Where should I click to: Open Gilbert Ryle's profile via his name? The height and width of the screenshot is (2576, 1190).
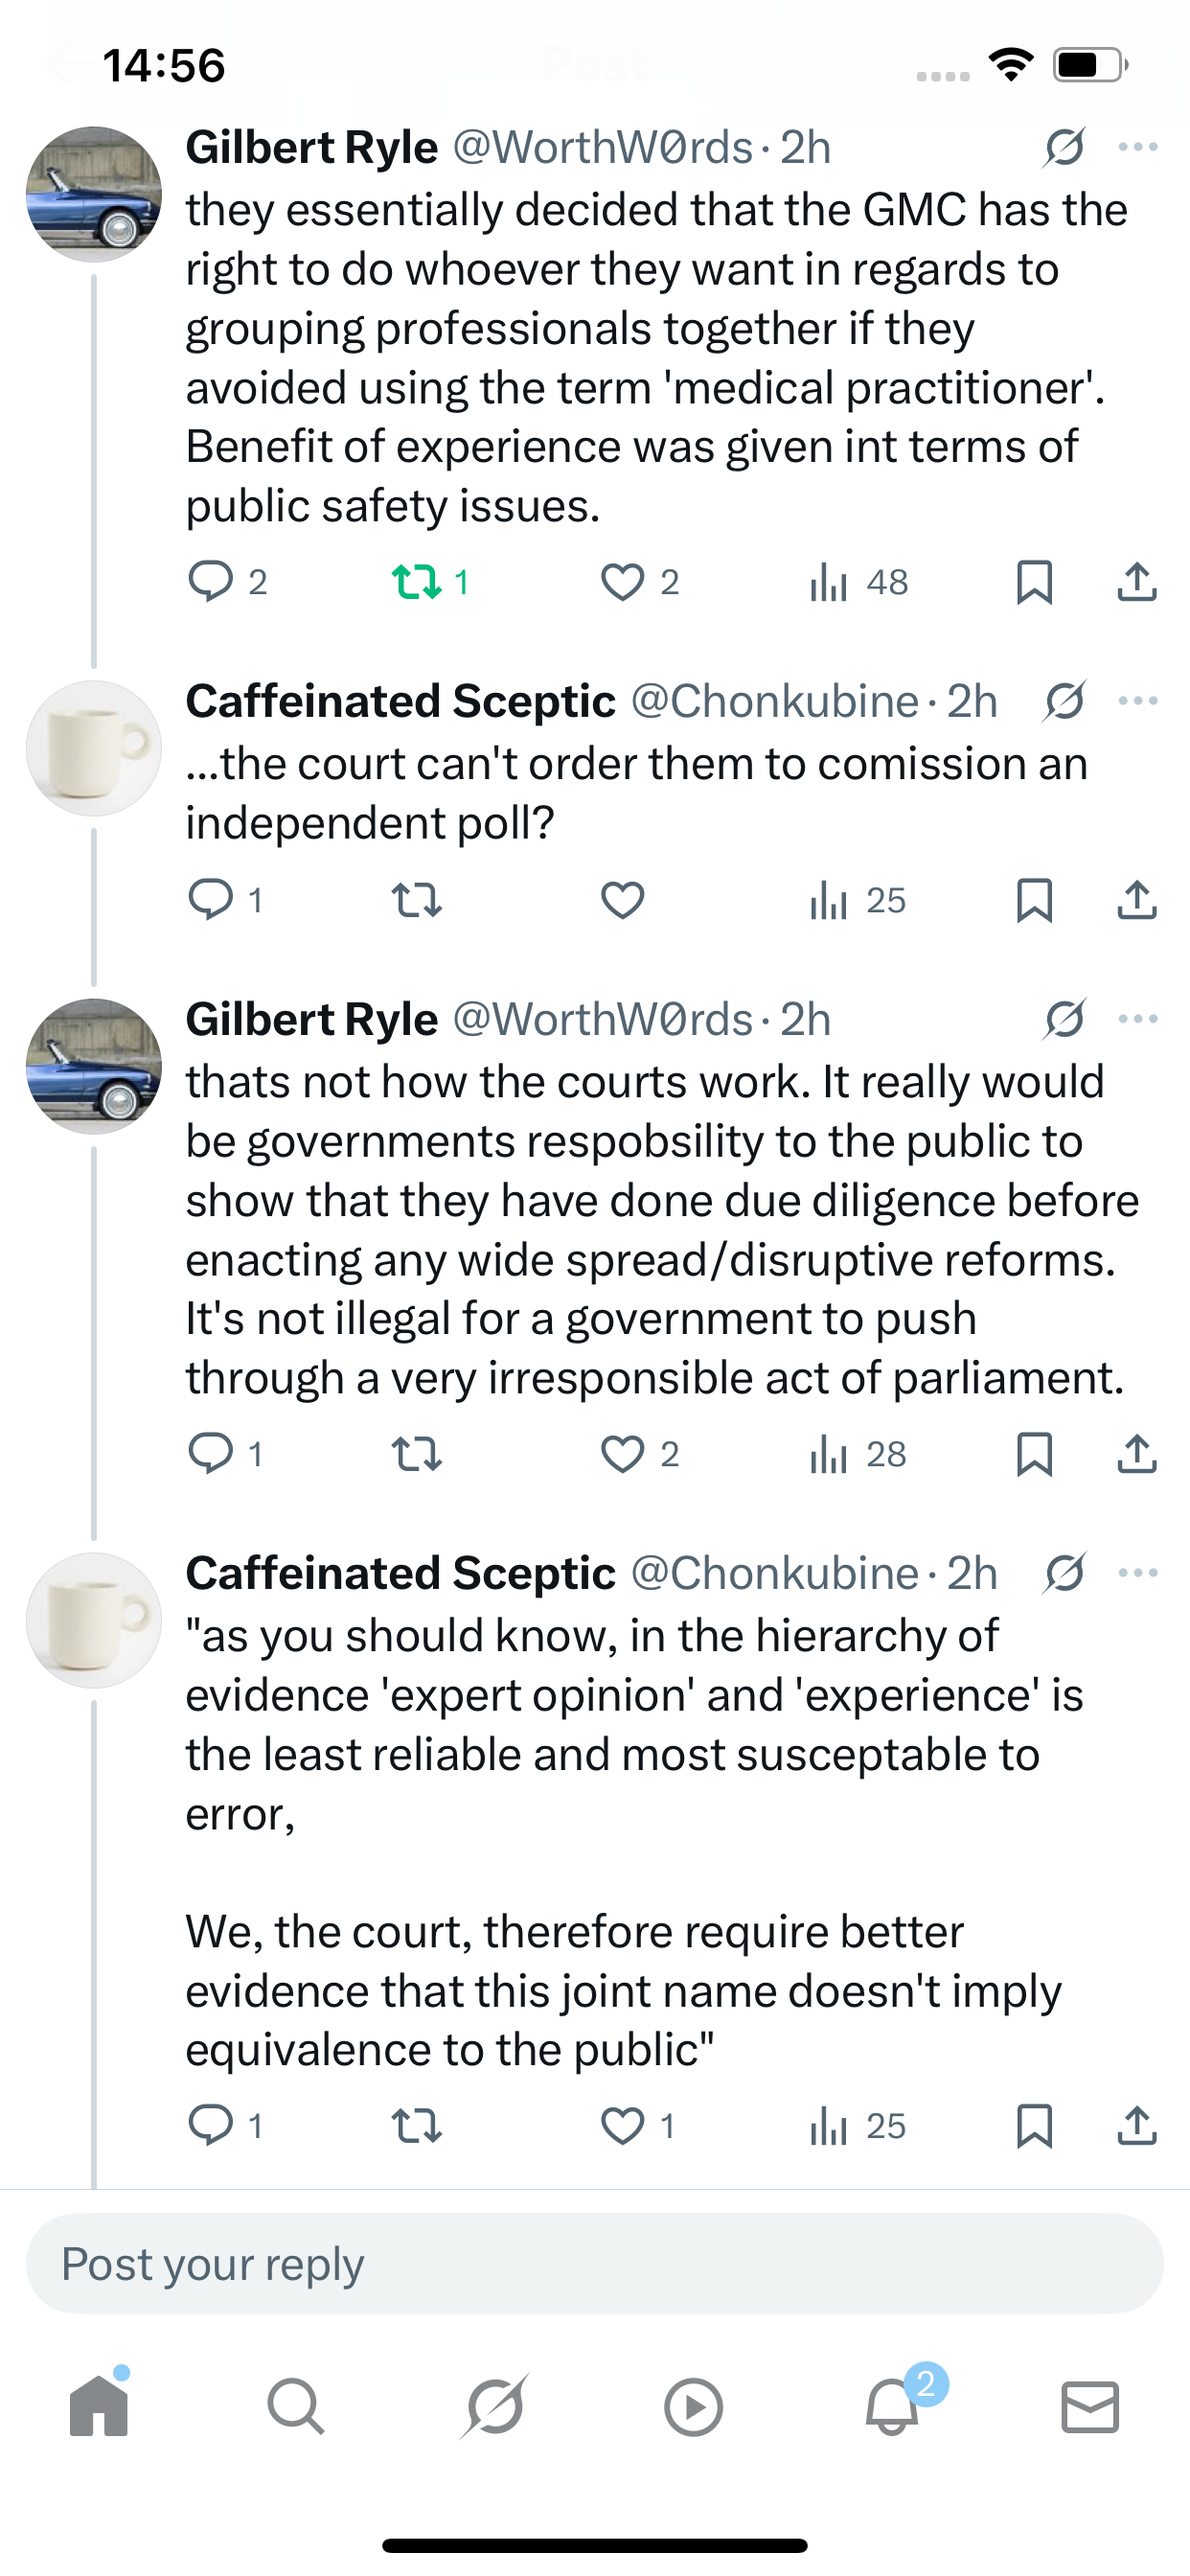pyautogui.click(x=311, y=147)
